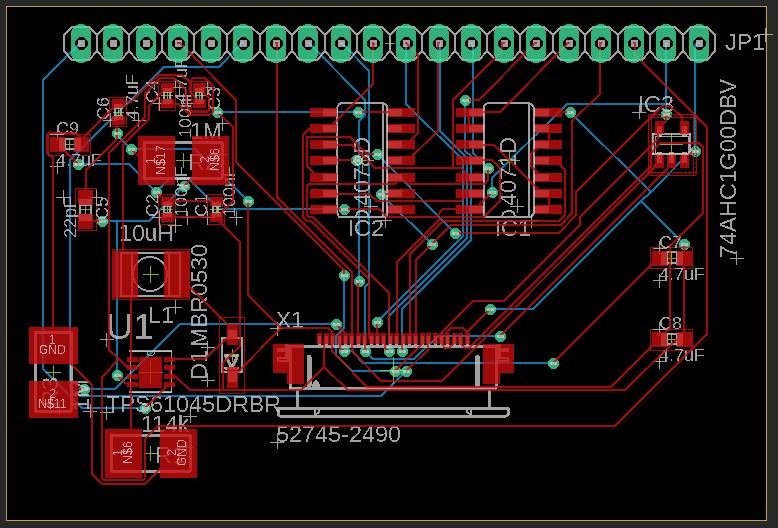Select the C6 capacitor label
778x528 pixels.
[103, 108]
